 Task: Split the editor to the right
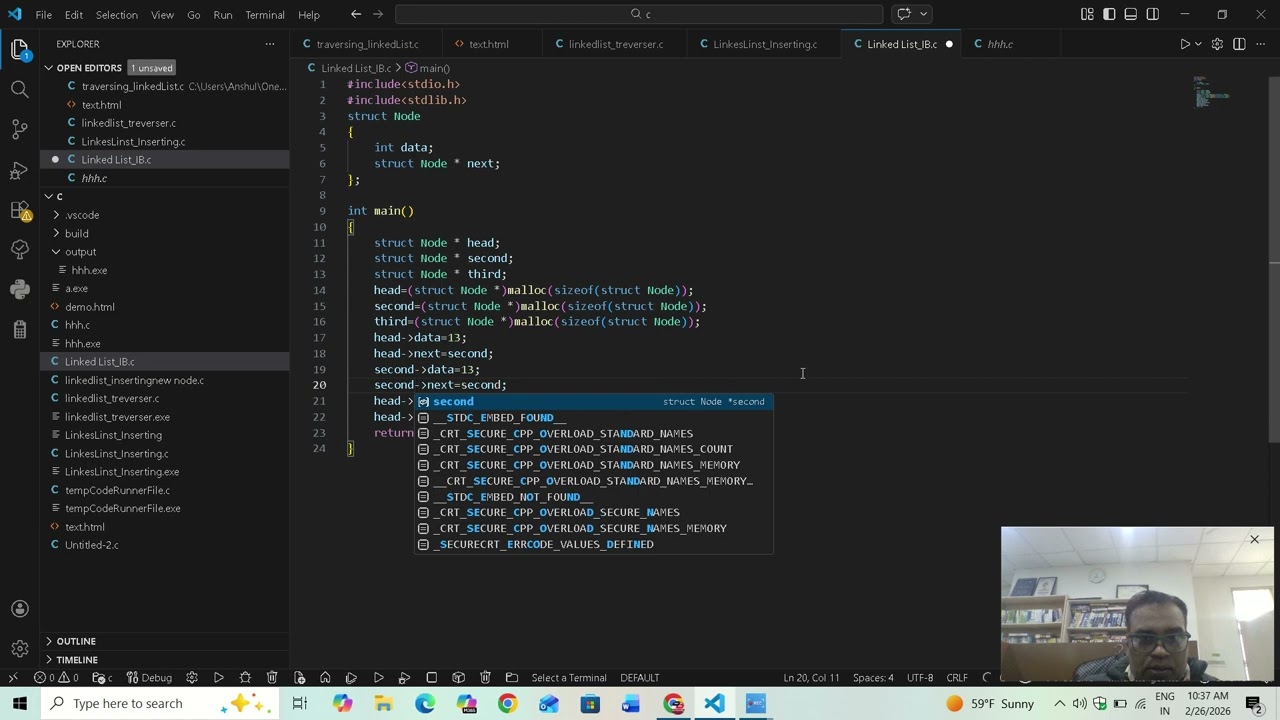click(x=1239, y=44)
